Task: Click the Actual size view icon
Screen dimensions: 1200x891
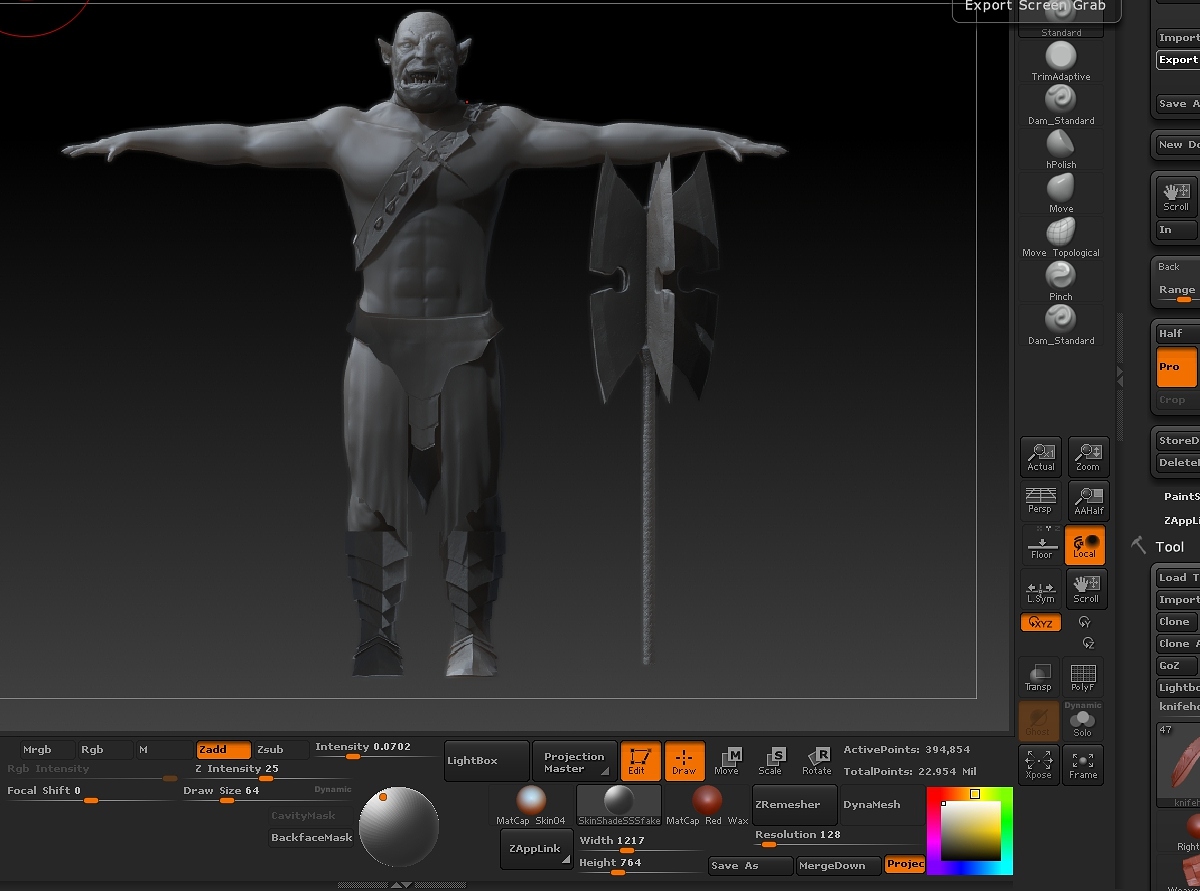Action: tap(1041, 457)
